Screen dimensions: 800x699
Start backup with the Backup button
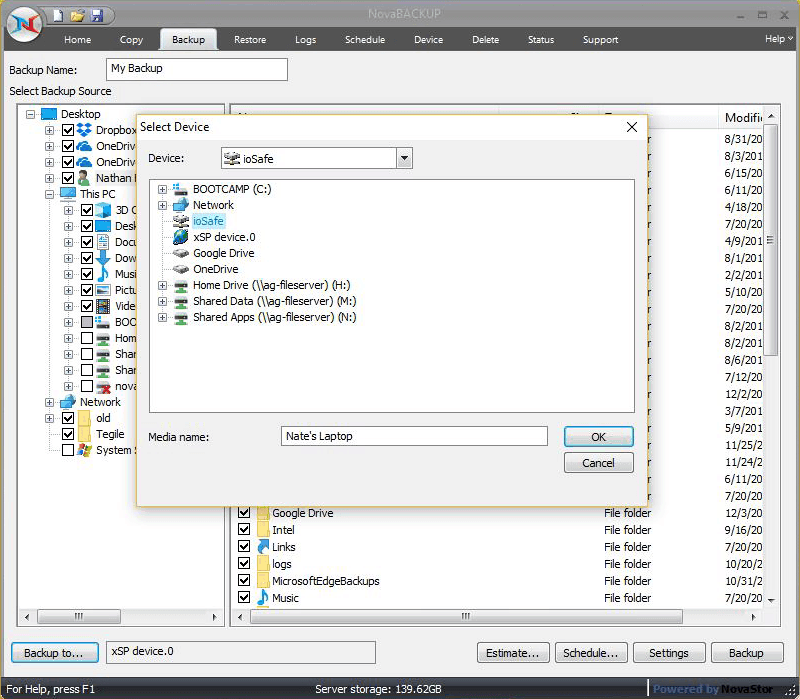coord(746,653)
